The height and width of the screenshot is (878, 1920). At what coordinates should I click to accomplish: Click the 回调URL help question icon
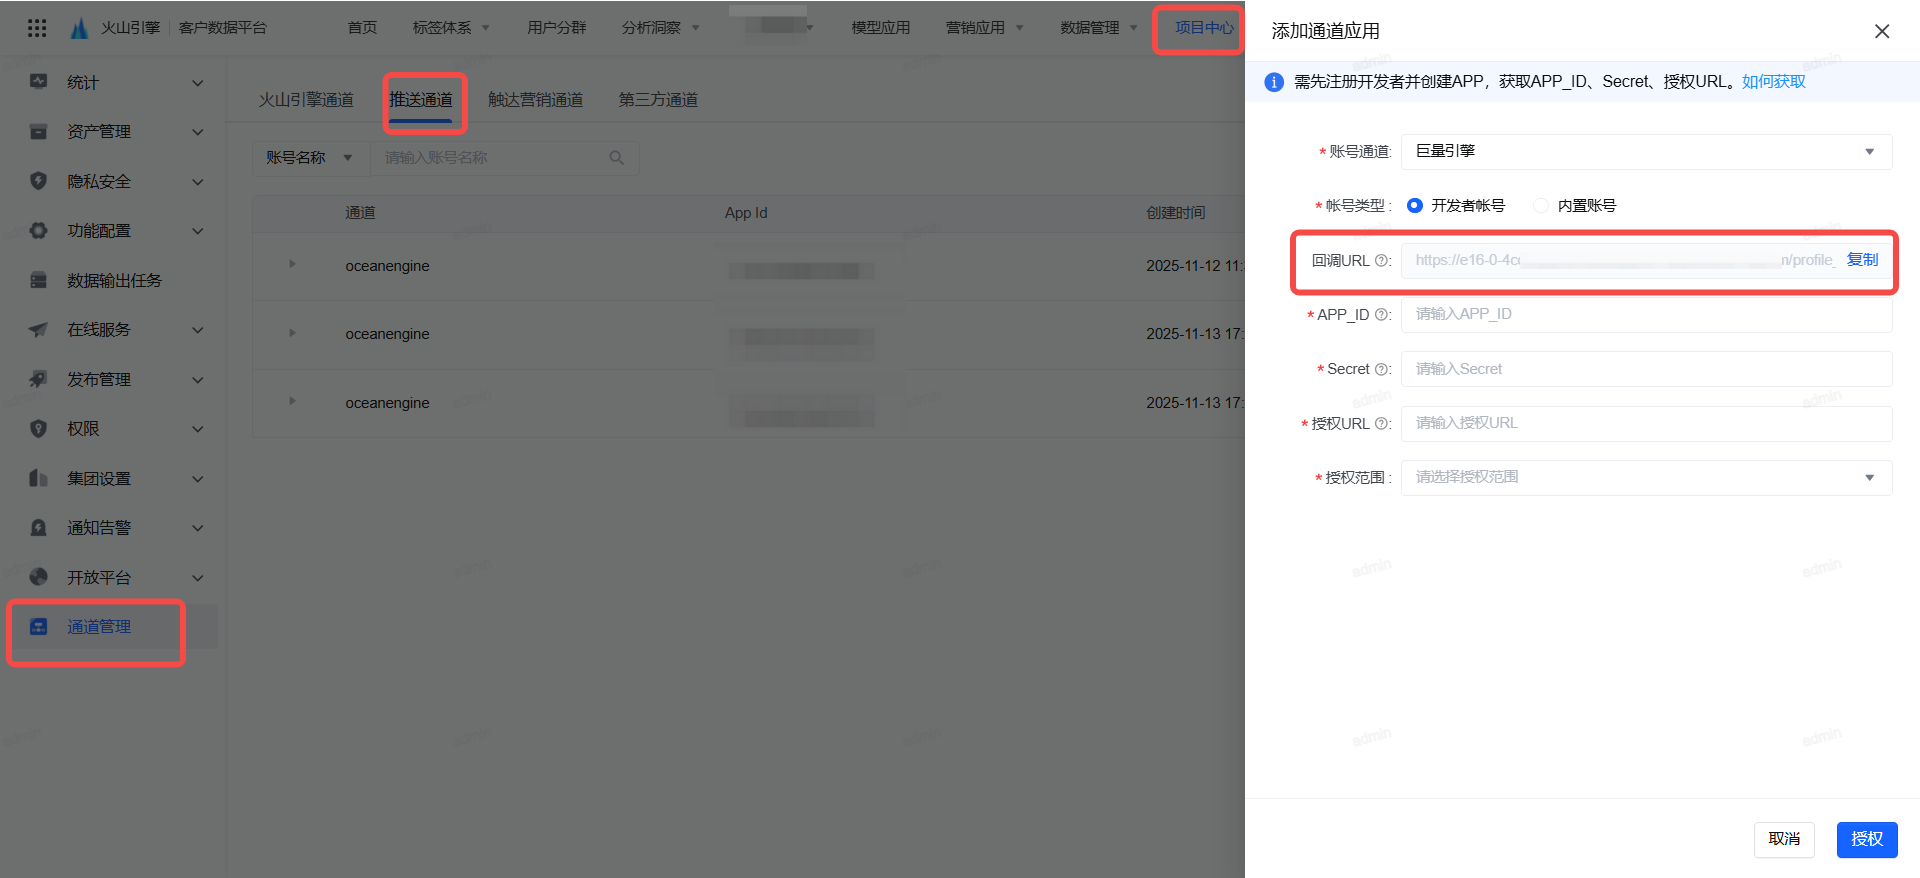tap(1382, 261)
